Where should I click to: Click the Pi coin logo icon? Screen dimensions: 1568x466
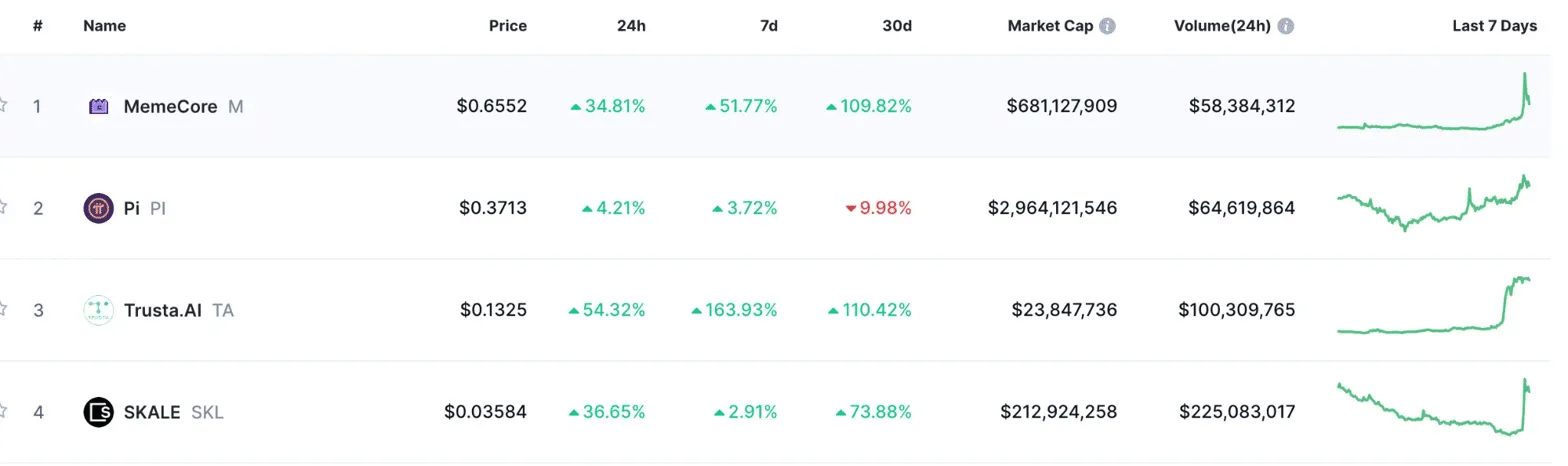[x=98, y=208]
